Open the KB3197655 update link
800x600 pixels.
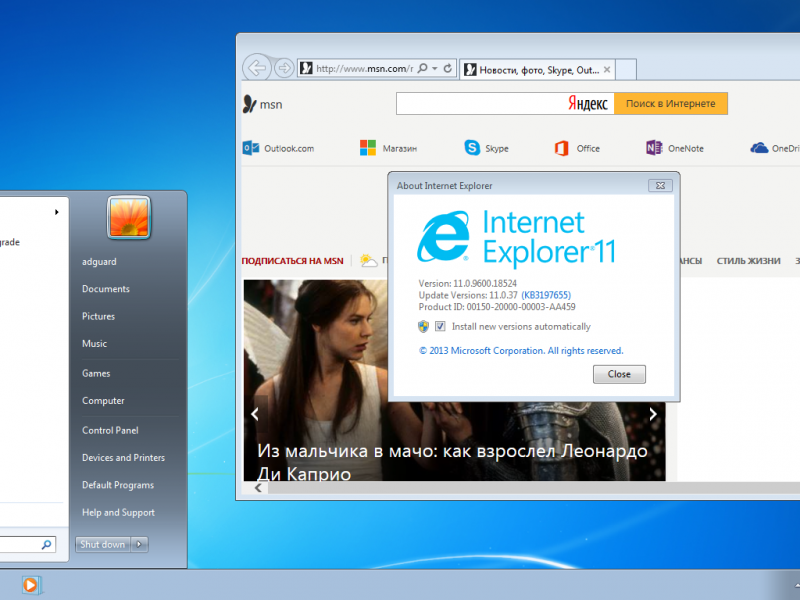[546, 295]
